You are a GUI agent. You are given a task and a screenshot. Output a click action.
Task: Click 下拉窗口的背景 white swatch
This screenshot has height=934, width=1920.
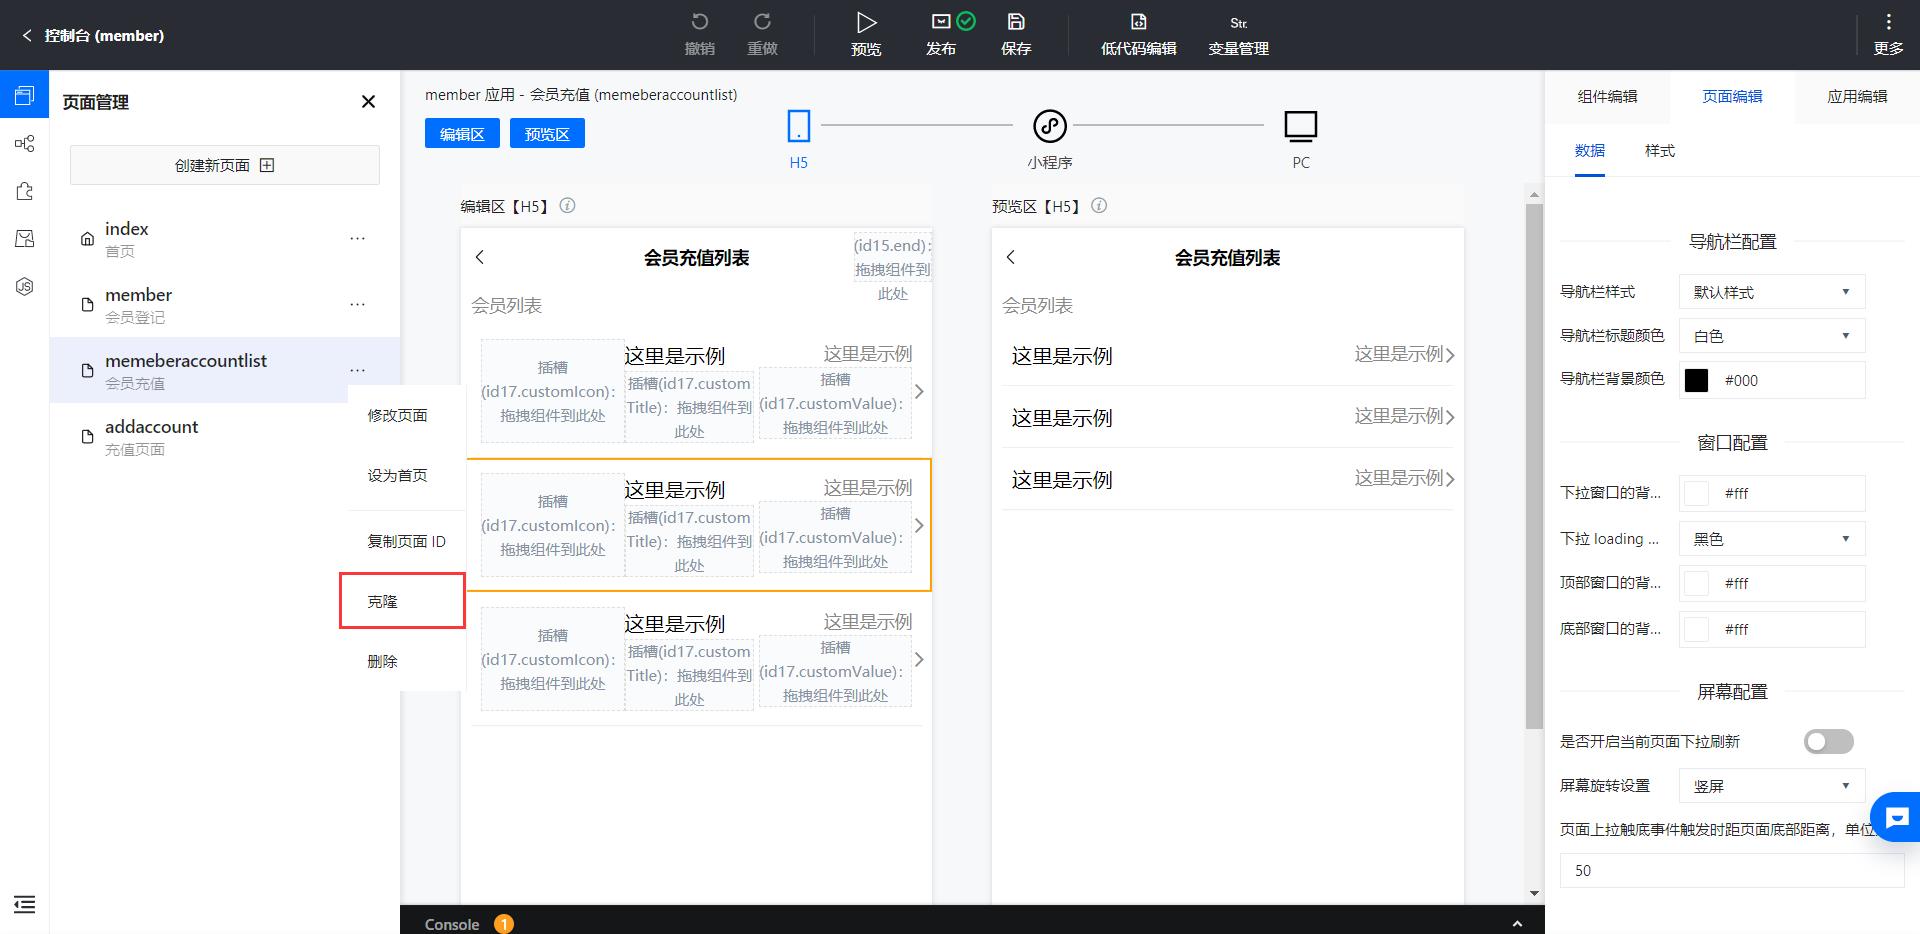tap(1696, 493)
